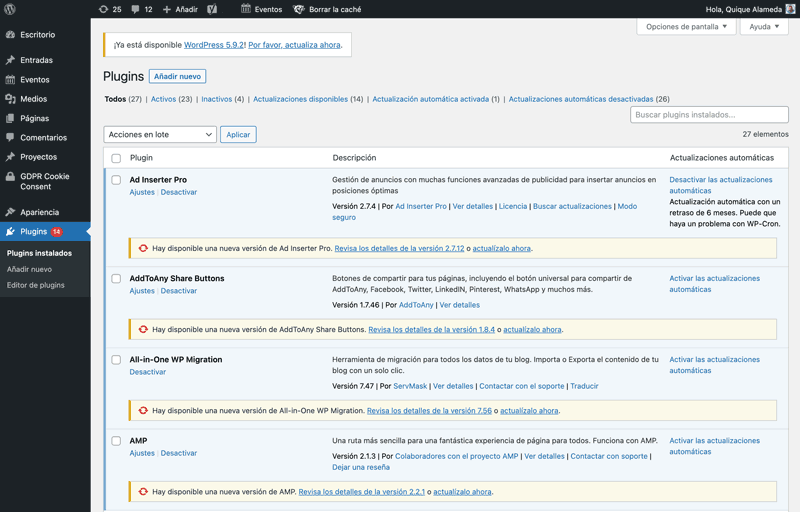Tick the AMP plugin checkbox
Screen dimensions: 800x512
coord(116,441)
